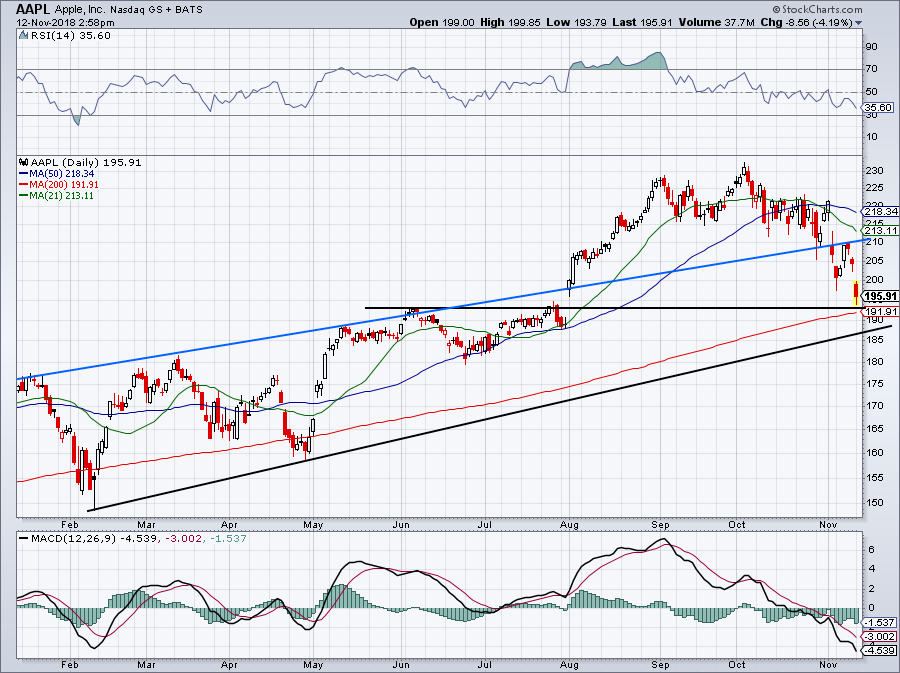Click the 'MA(200) 191.91' legend text
Viewport: 900px width, 673px height.
64,185
